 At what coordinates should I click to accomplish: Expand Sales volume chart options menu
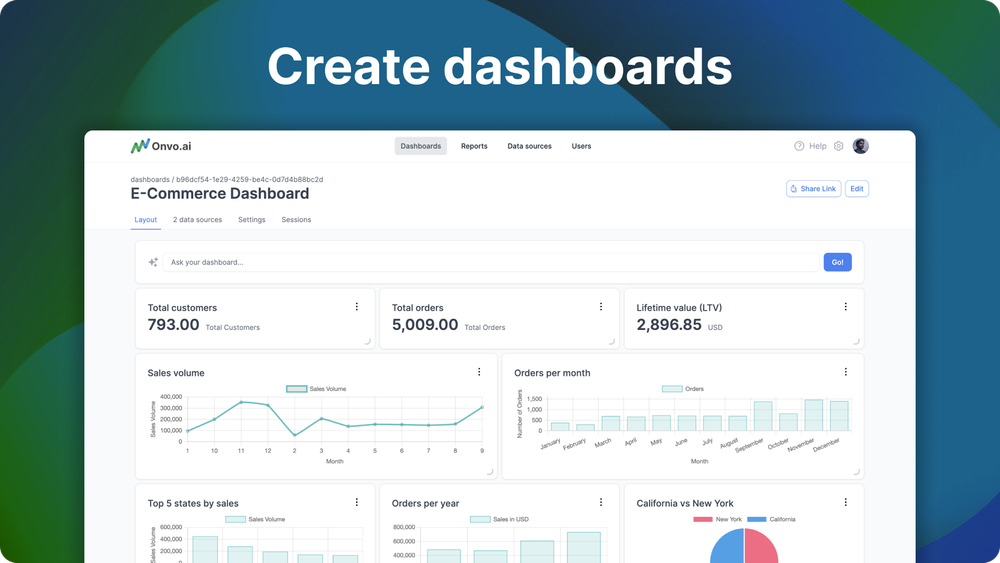479,372
